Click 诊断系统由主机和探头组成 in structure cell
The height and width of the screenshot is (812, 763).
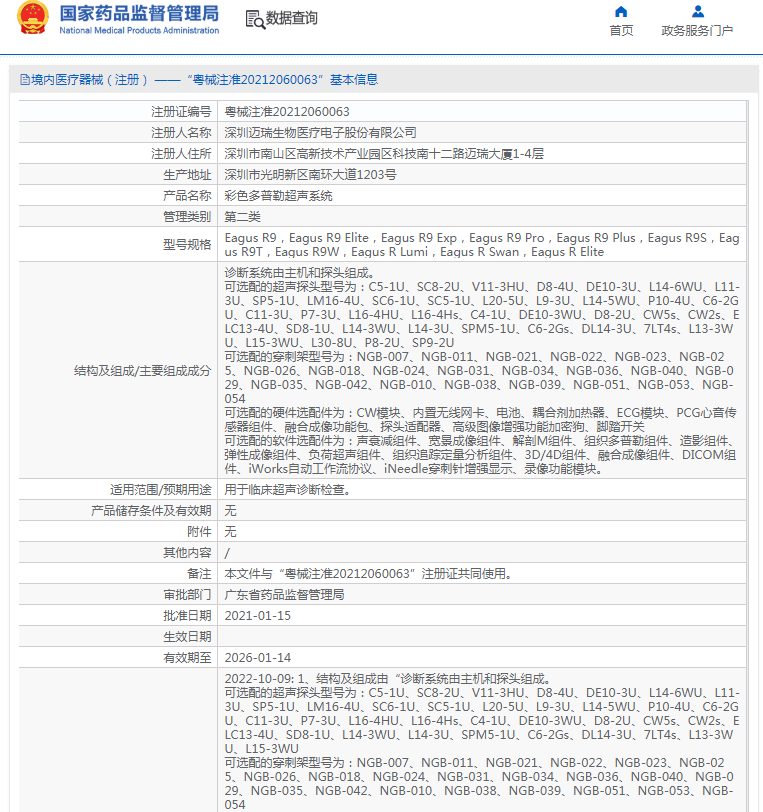(x=300, y=273)
